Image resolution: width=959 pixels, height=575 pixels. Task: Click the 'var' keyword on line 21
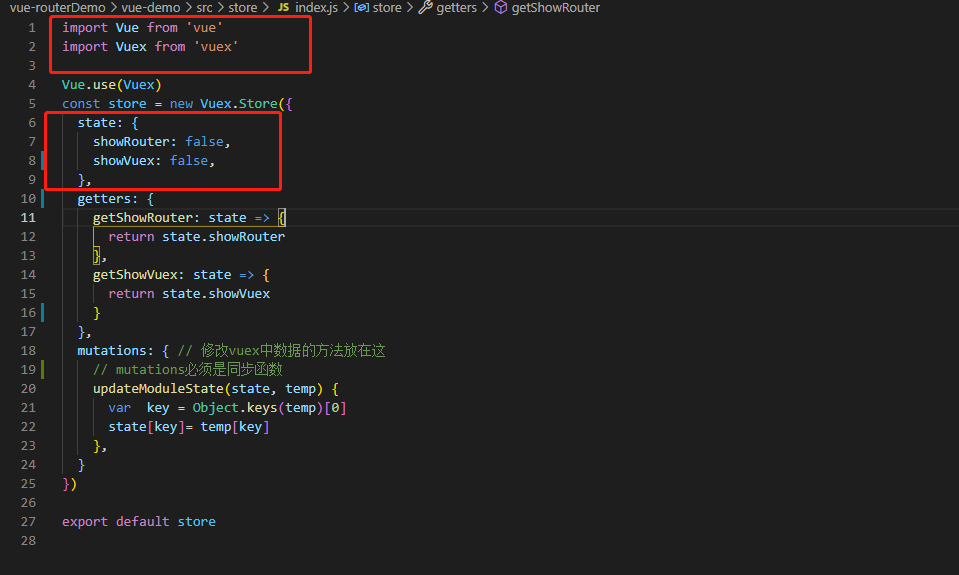tap(119, 407)
